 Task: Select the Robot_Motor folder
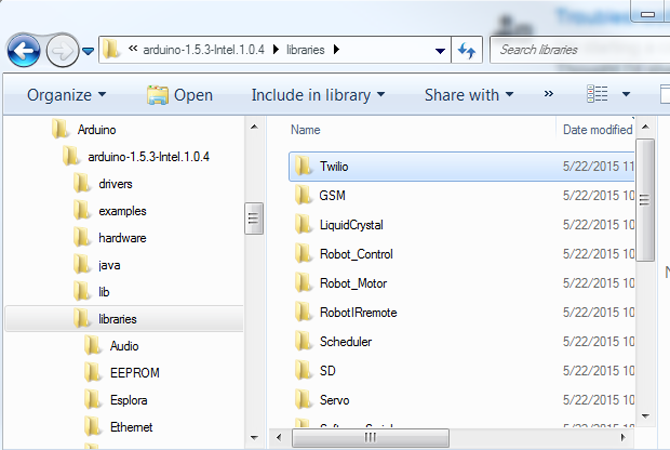point(353,283)
